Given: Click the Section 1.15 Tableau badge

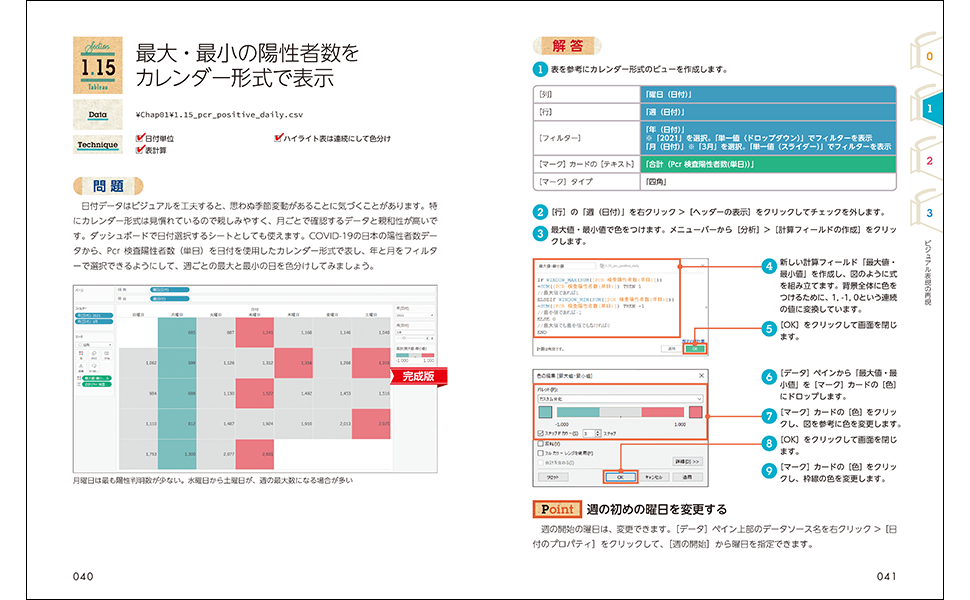Looking at the screenshot, I should [x=98, y=65].
